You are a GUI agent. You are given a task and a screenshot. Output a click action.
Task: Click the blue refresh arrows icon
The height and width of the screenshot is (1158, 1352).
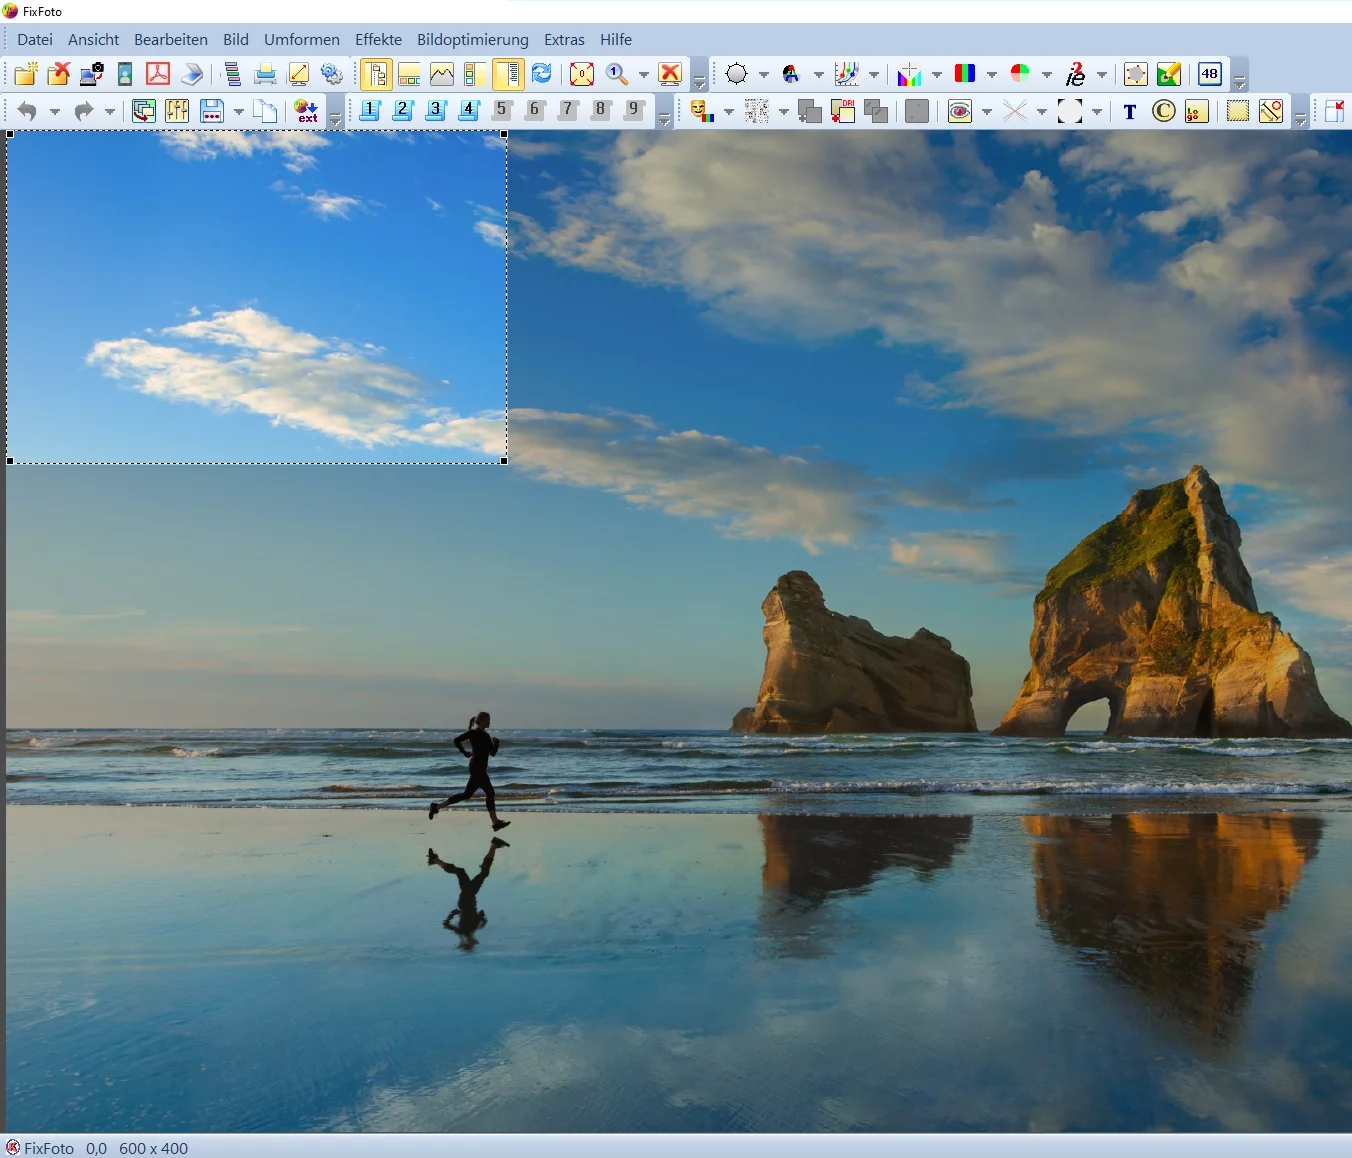point(541,74)
